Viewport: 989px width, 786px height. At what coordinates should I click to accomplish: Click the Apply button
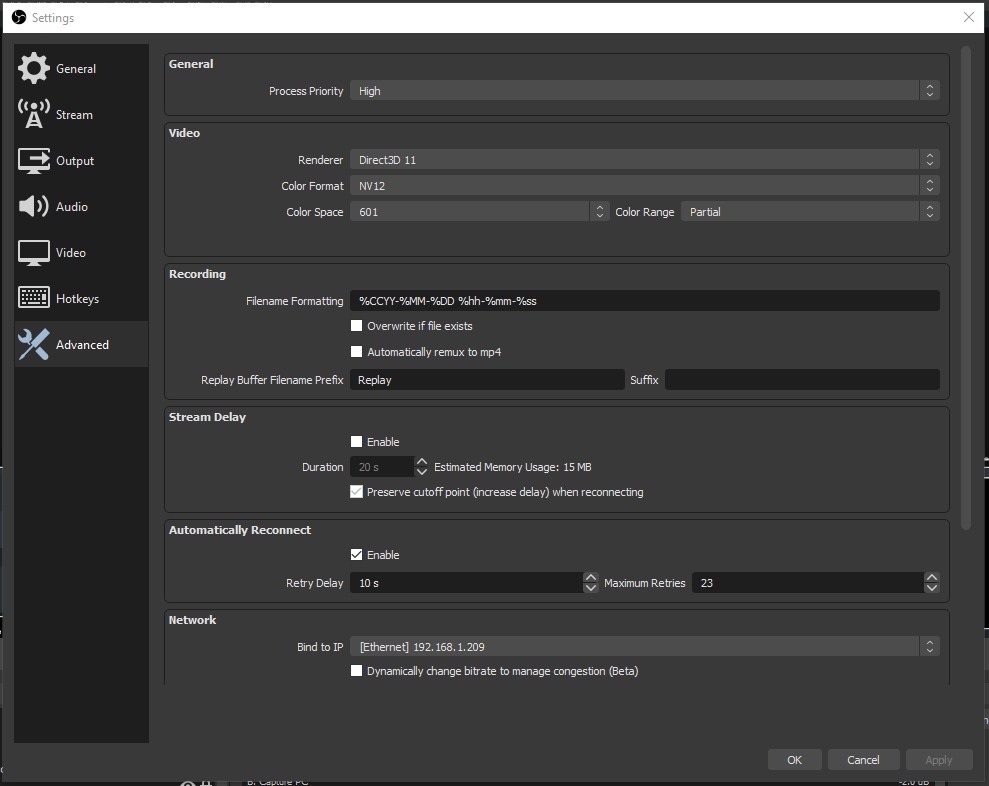point(939,760)
